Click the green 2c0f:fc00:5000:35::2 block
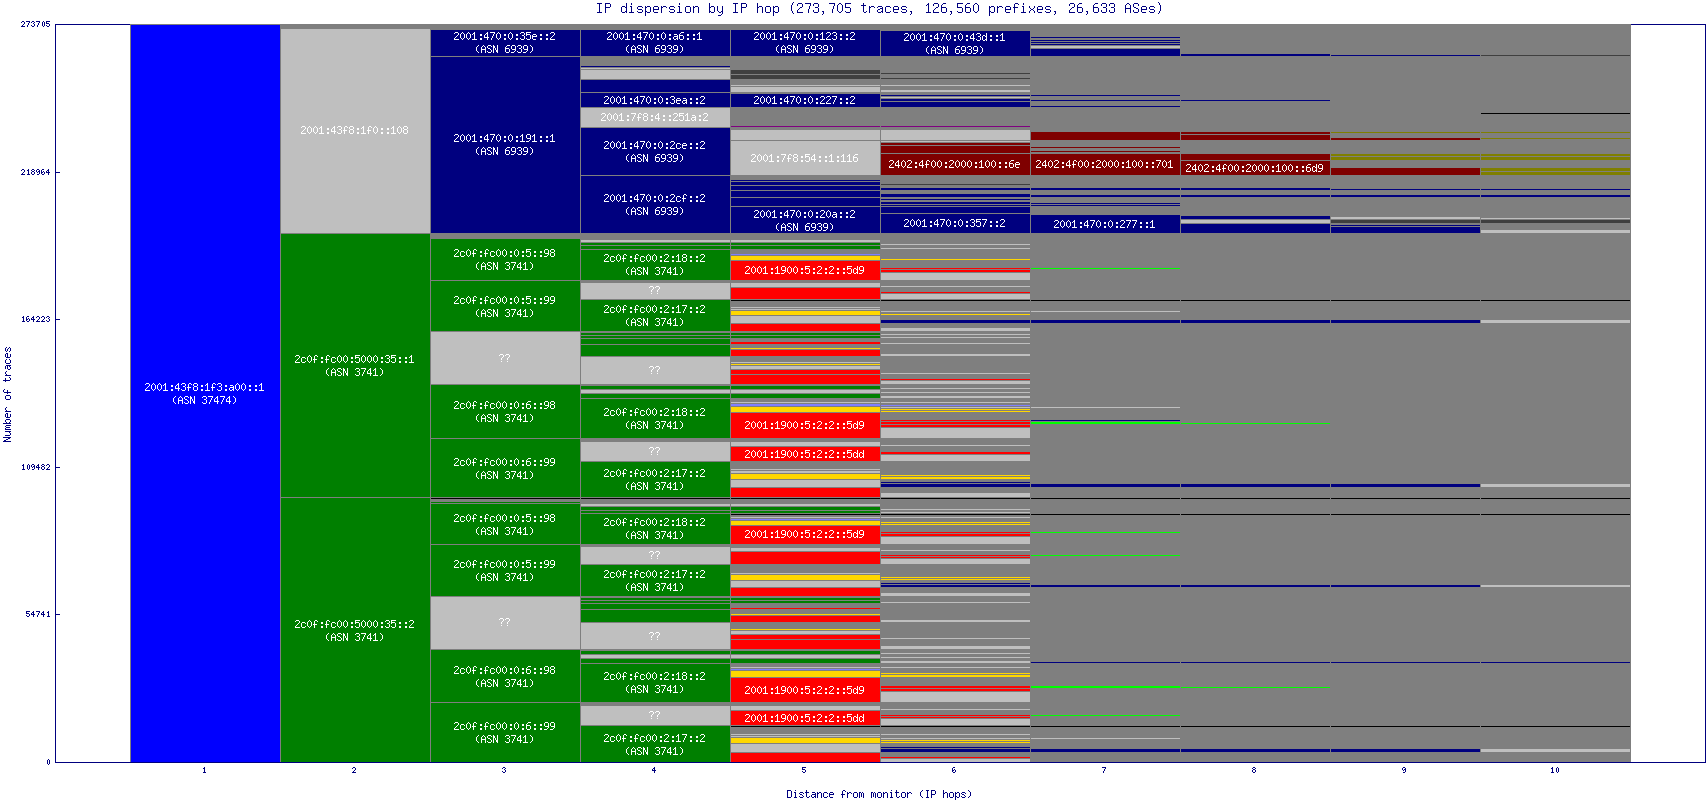 [355, 630]
